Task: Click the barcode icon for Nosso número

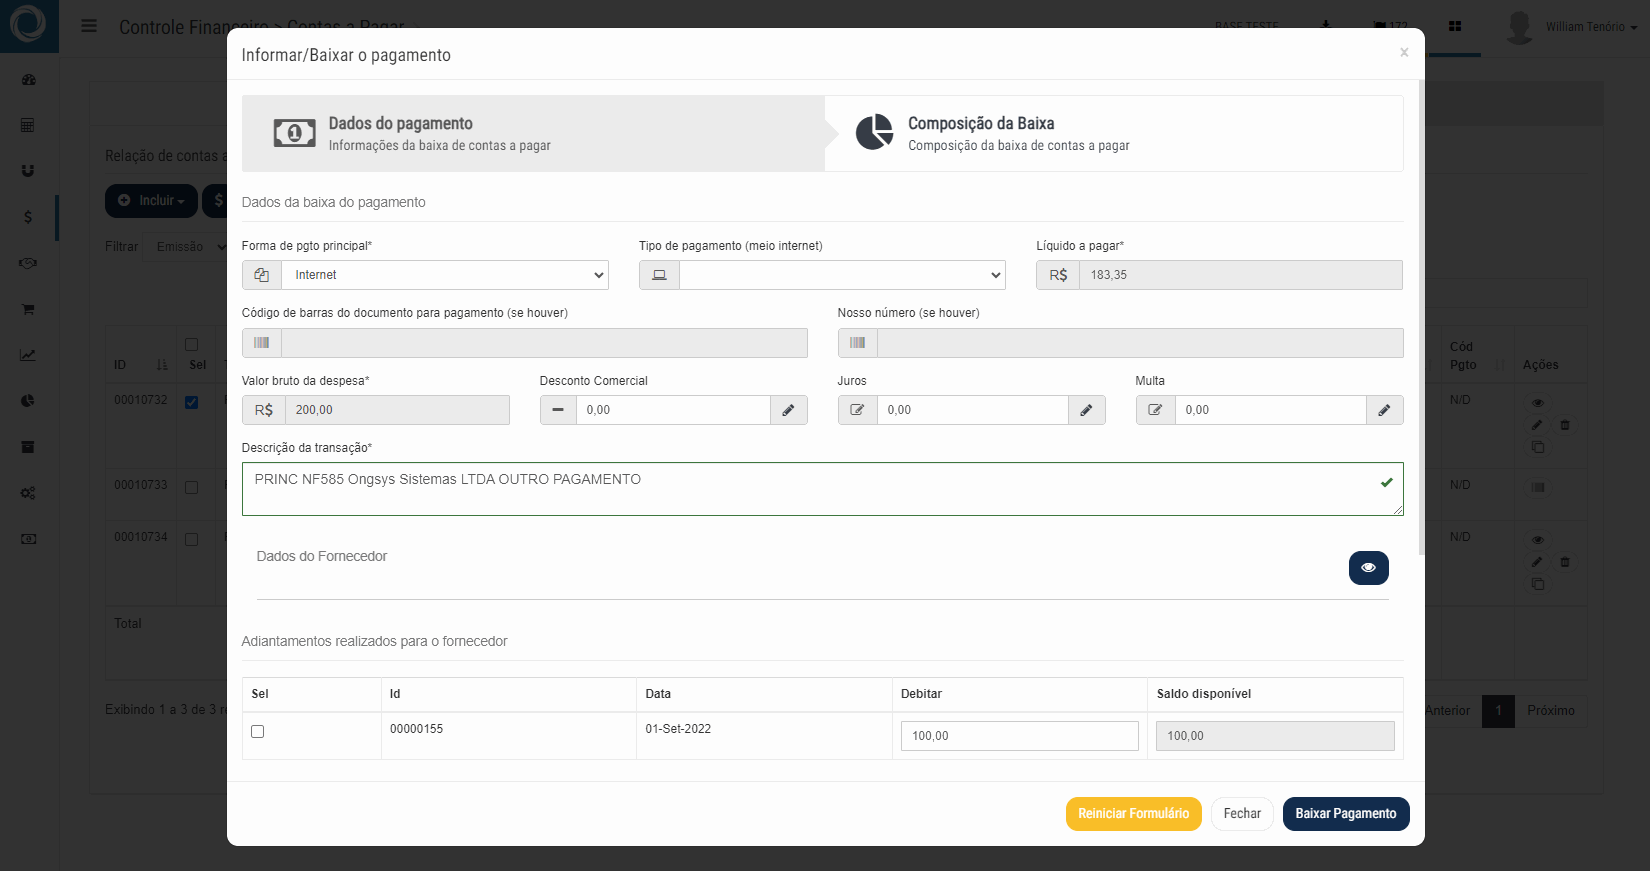Action: pos(857,343)
